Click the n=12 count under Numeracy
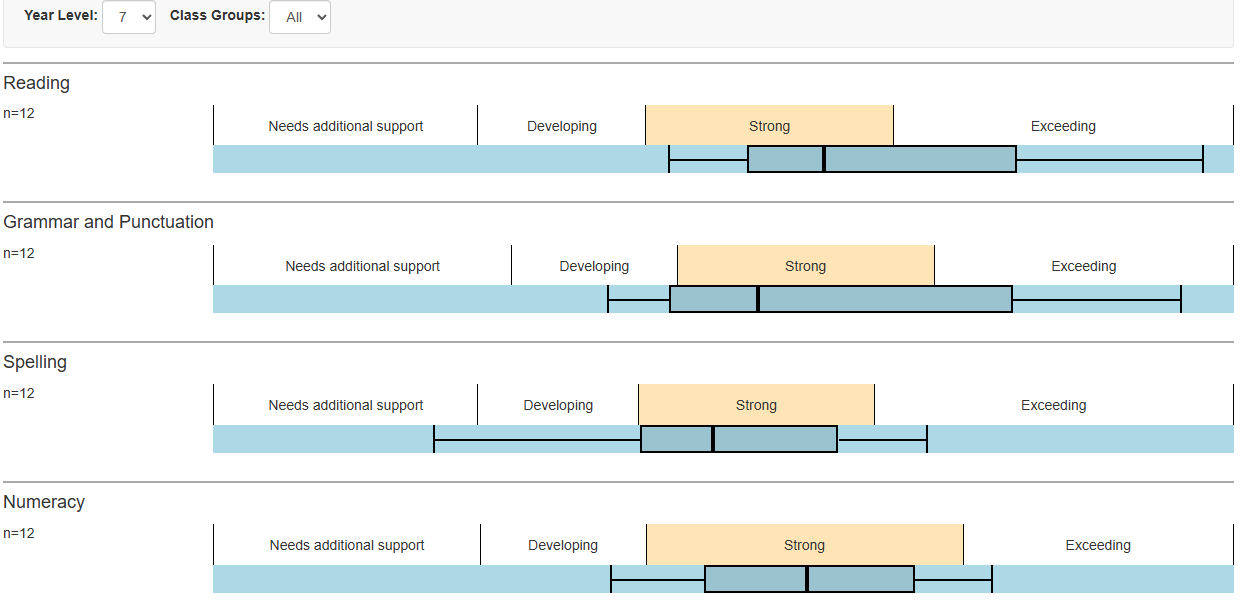The width and height of the screenshot is (1245, 614). pos(19,533)
